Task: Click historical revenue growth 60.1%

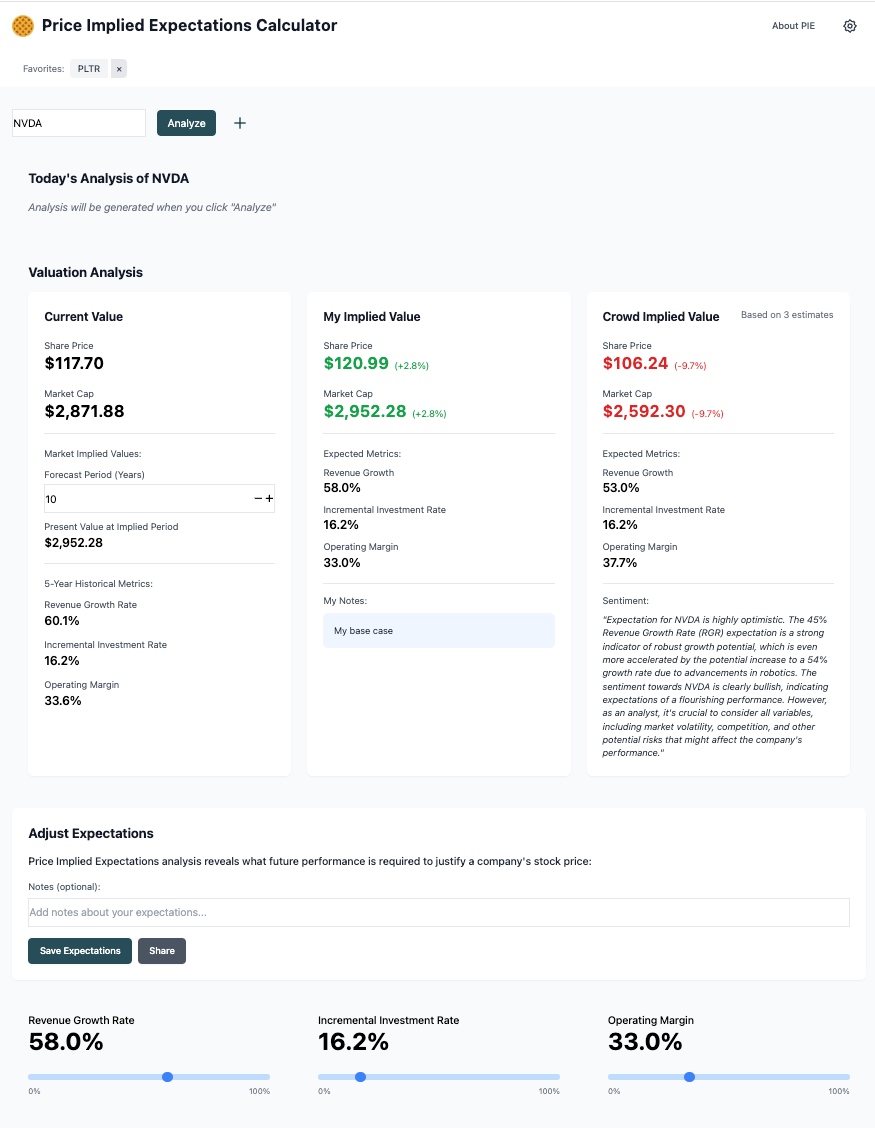Action: point(62,621)
